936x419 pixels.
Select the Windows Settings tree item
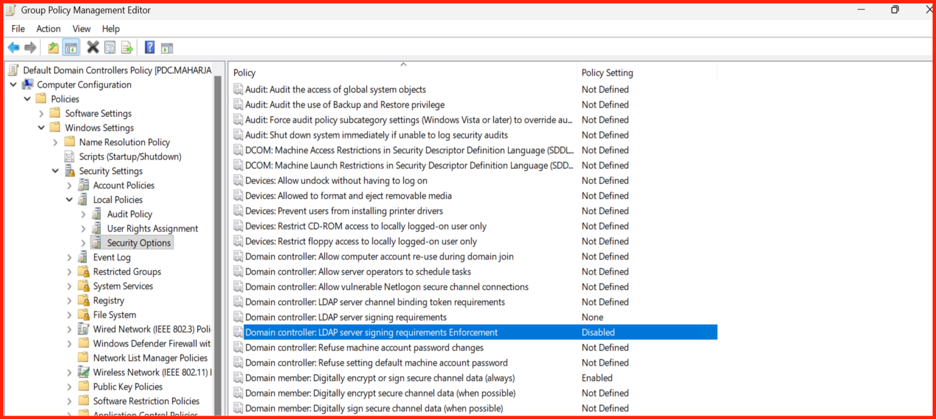tap(100, 128)
